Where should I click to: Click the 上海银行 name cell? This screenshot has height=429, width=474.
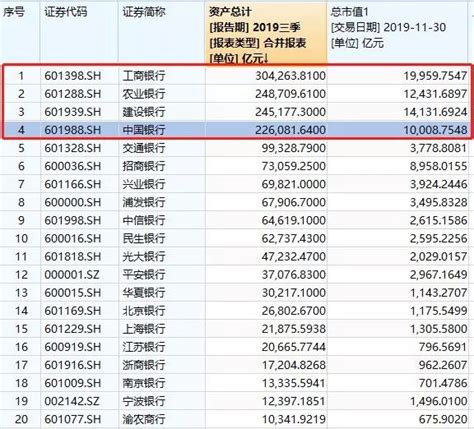pos(144,329)
